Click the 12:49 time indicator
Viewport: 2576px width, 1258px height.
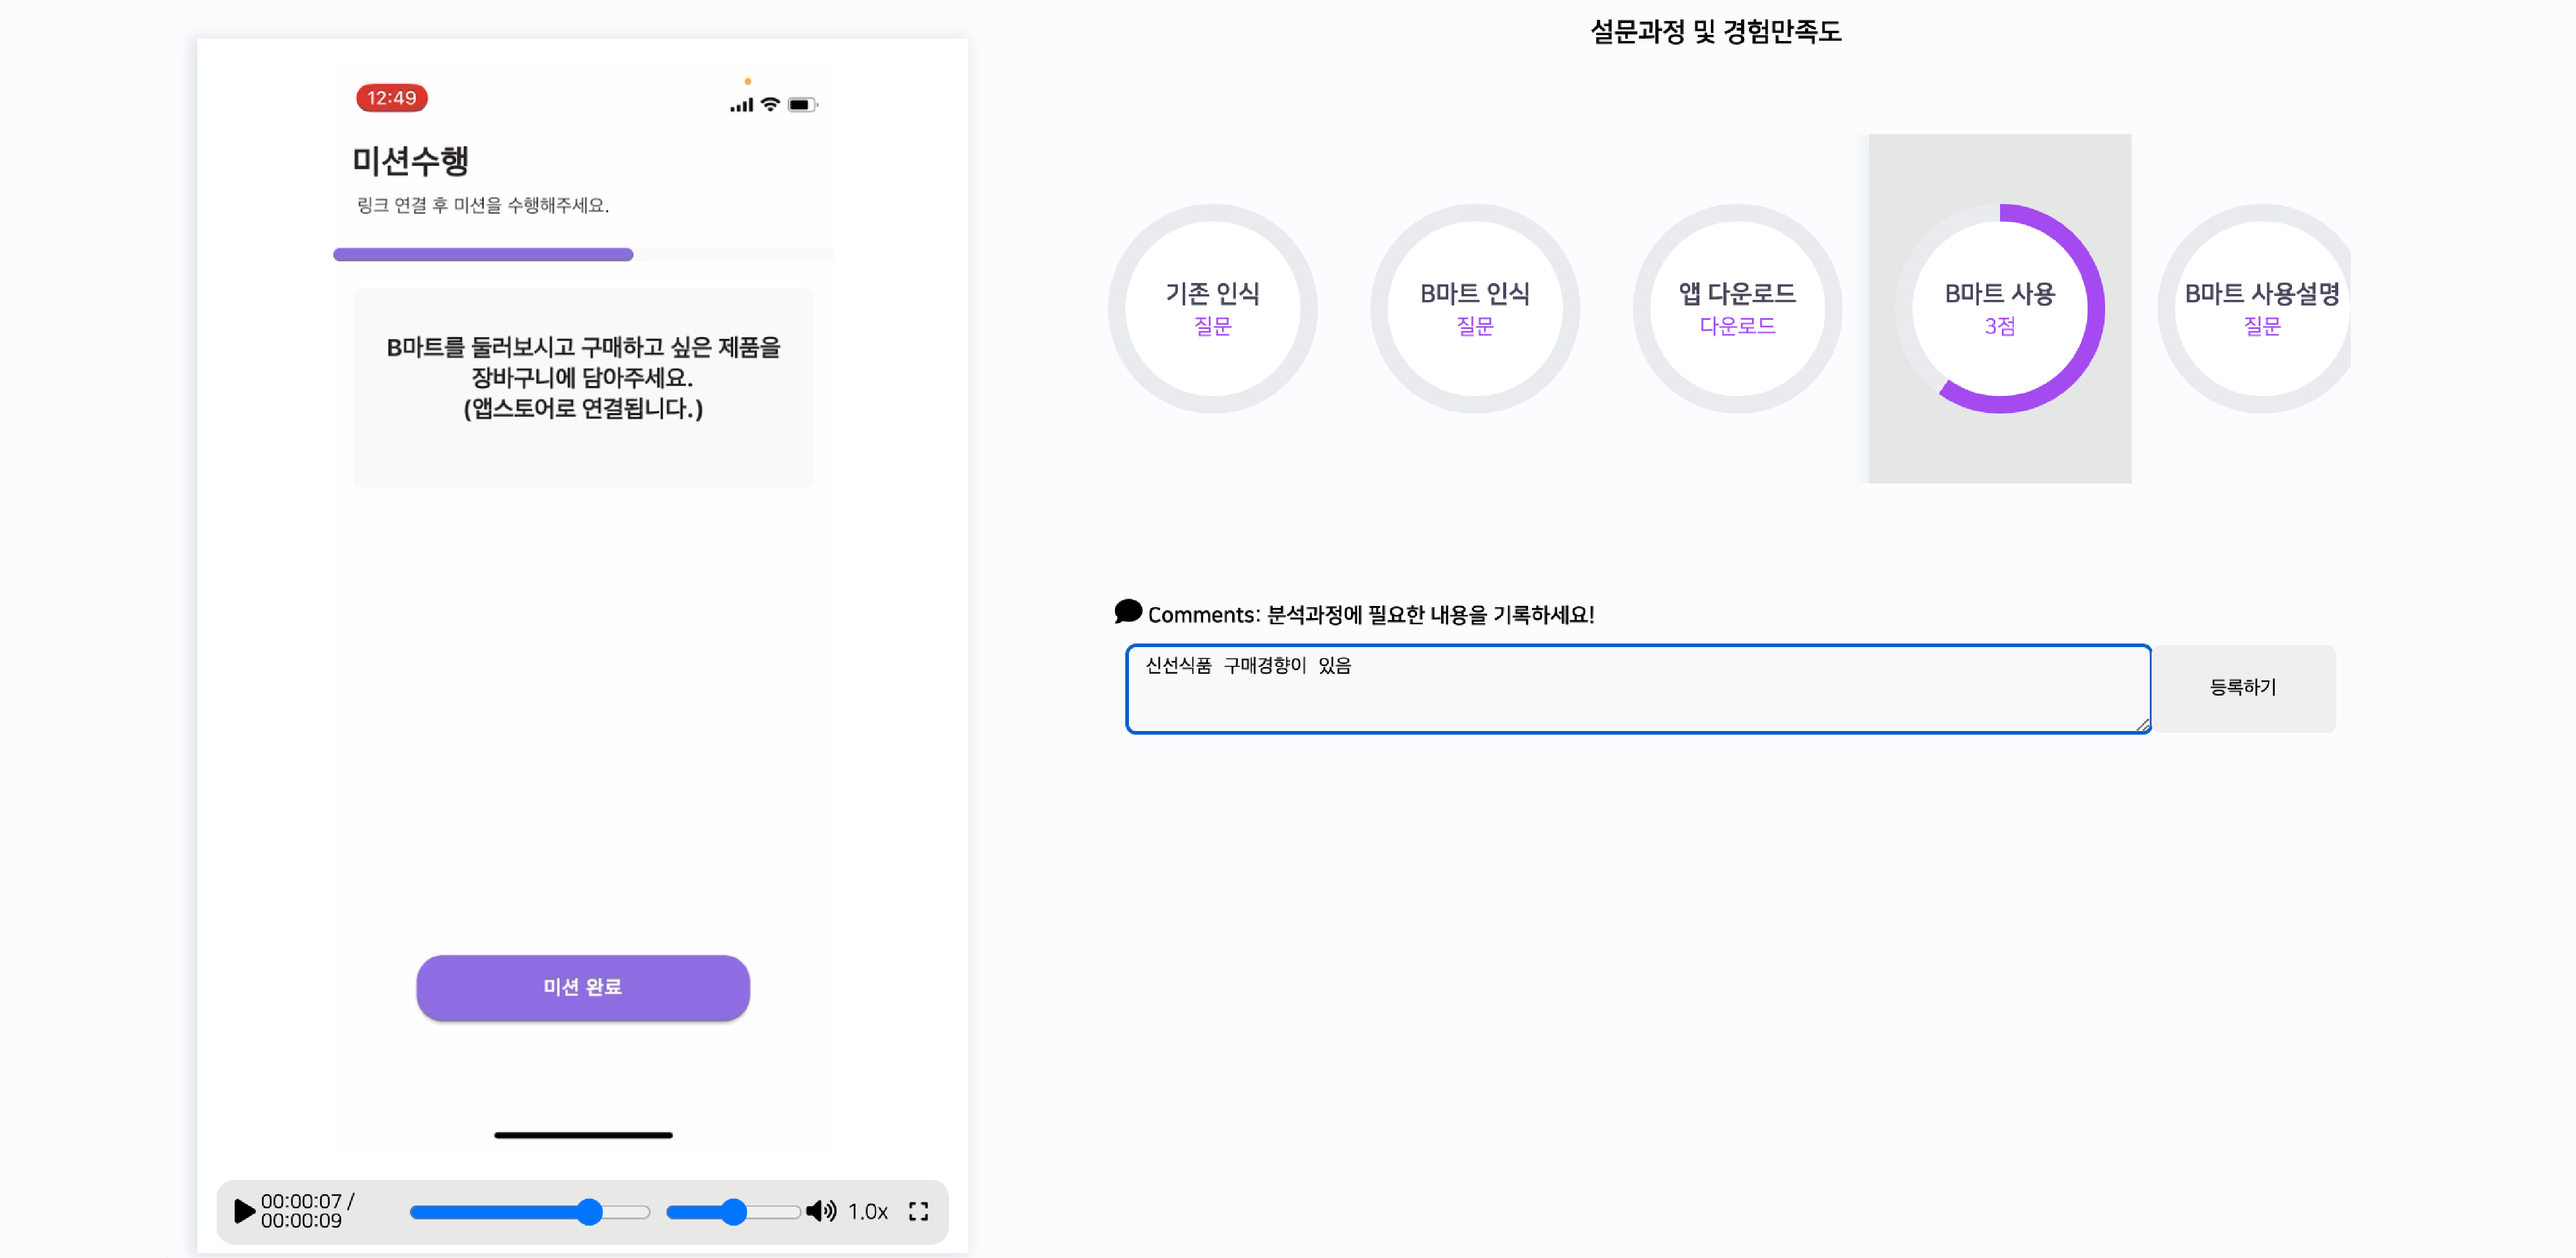391,98
